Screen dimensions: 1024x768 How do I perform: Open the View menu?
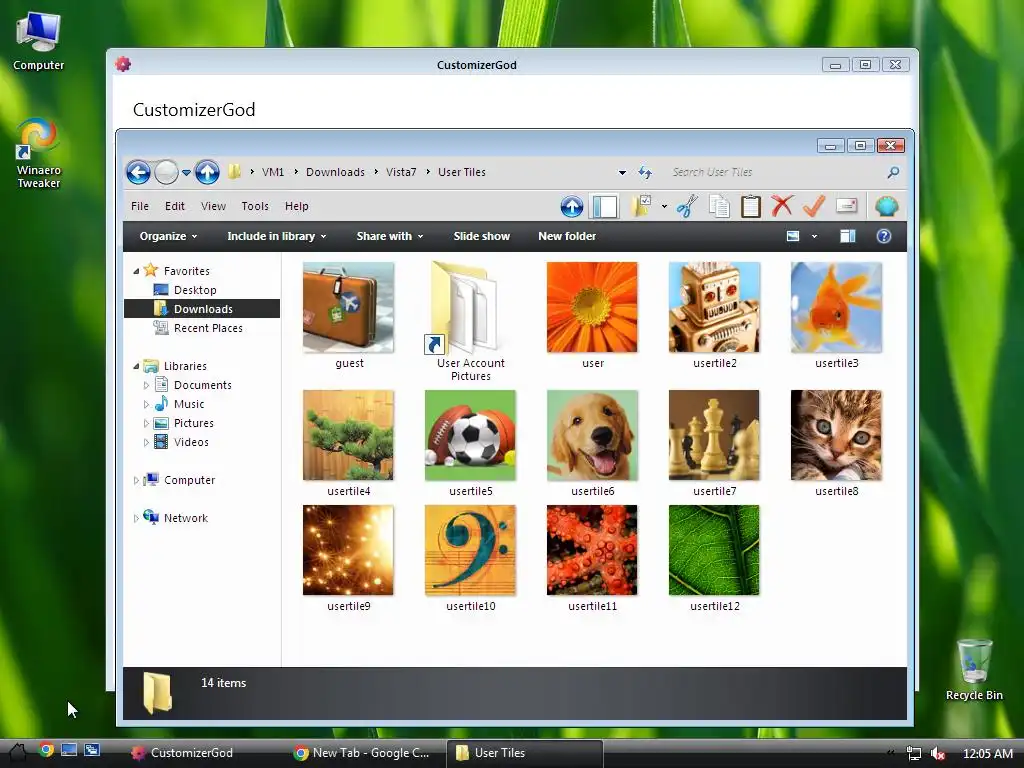[213, 206]
